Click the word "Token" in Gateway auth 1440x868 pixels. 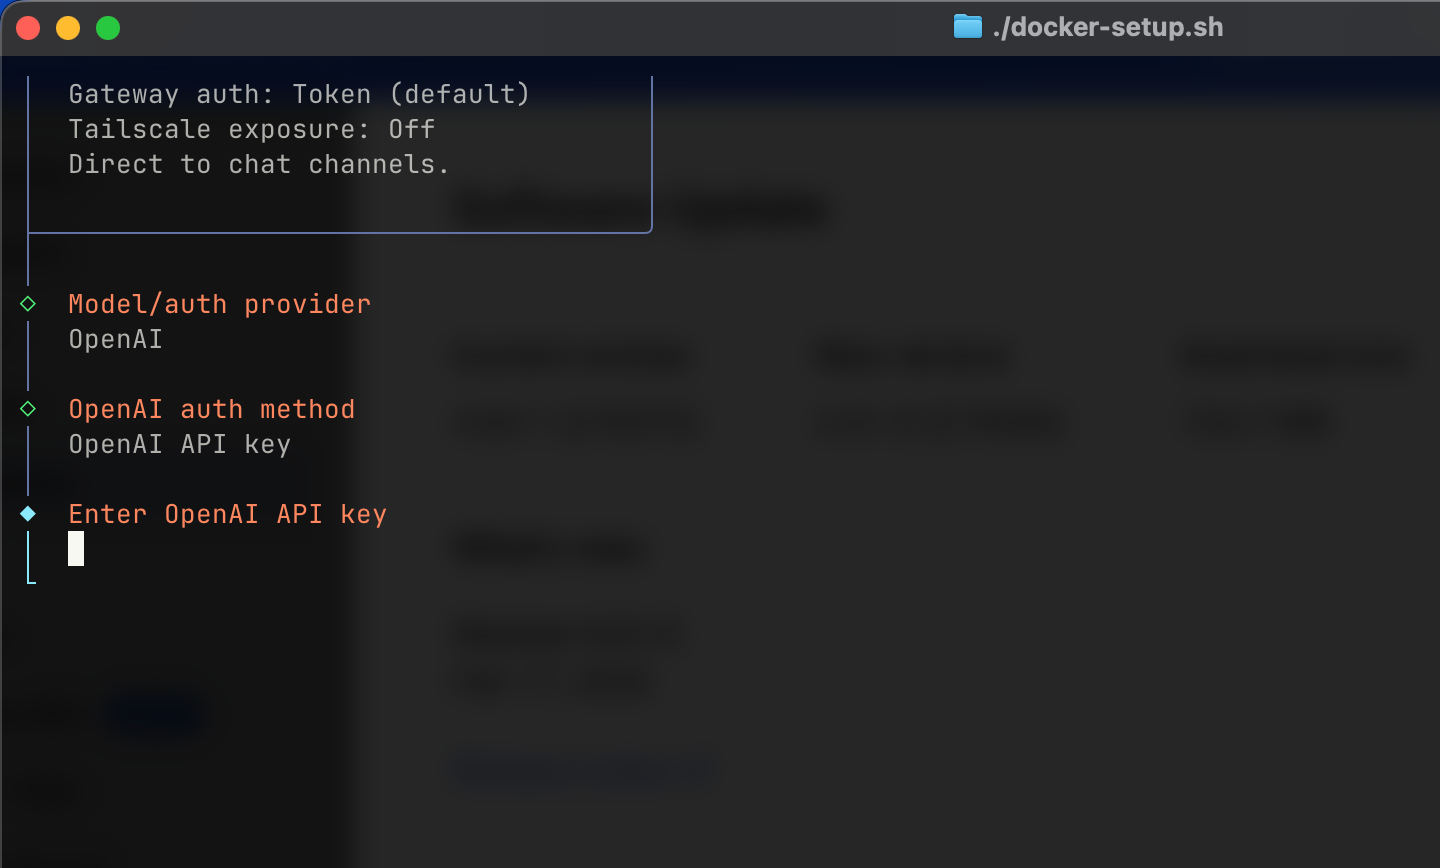click(x=331, y=94)
